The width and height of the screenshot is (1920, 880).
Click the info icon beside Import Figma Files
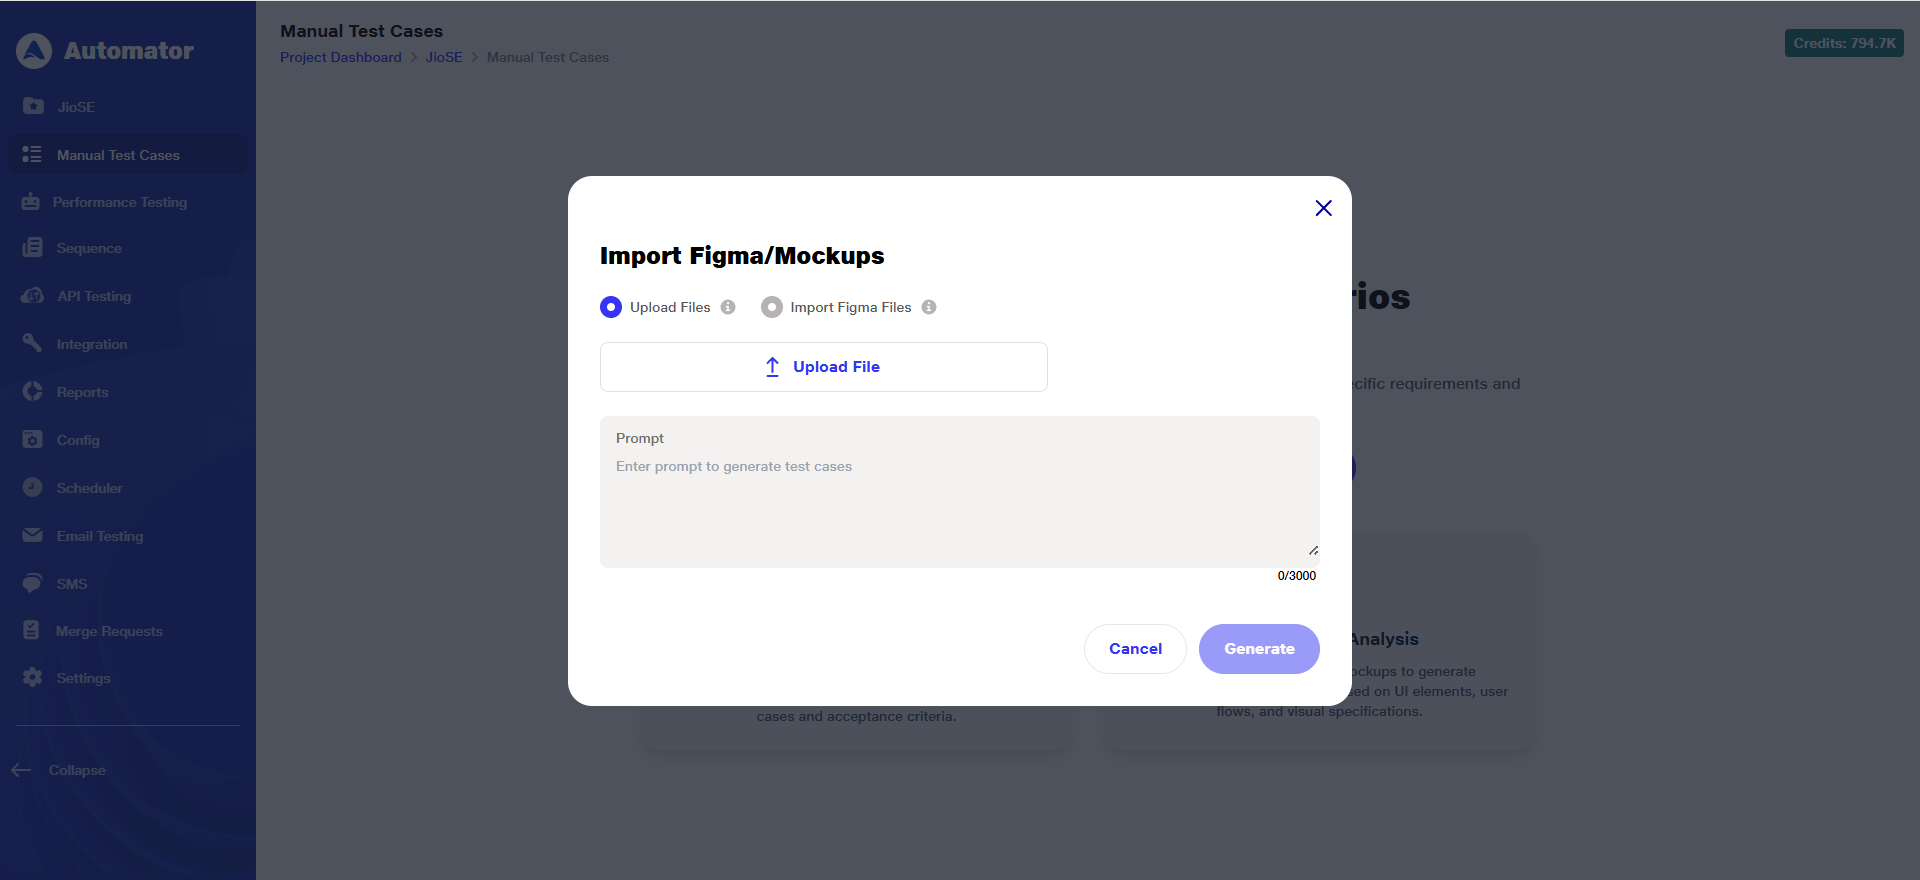tap(929, 307)
